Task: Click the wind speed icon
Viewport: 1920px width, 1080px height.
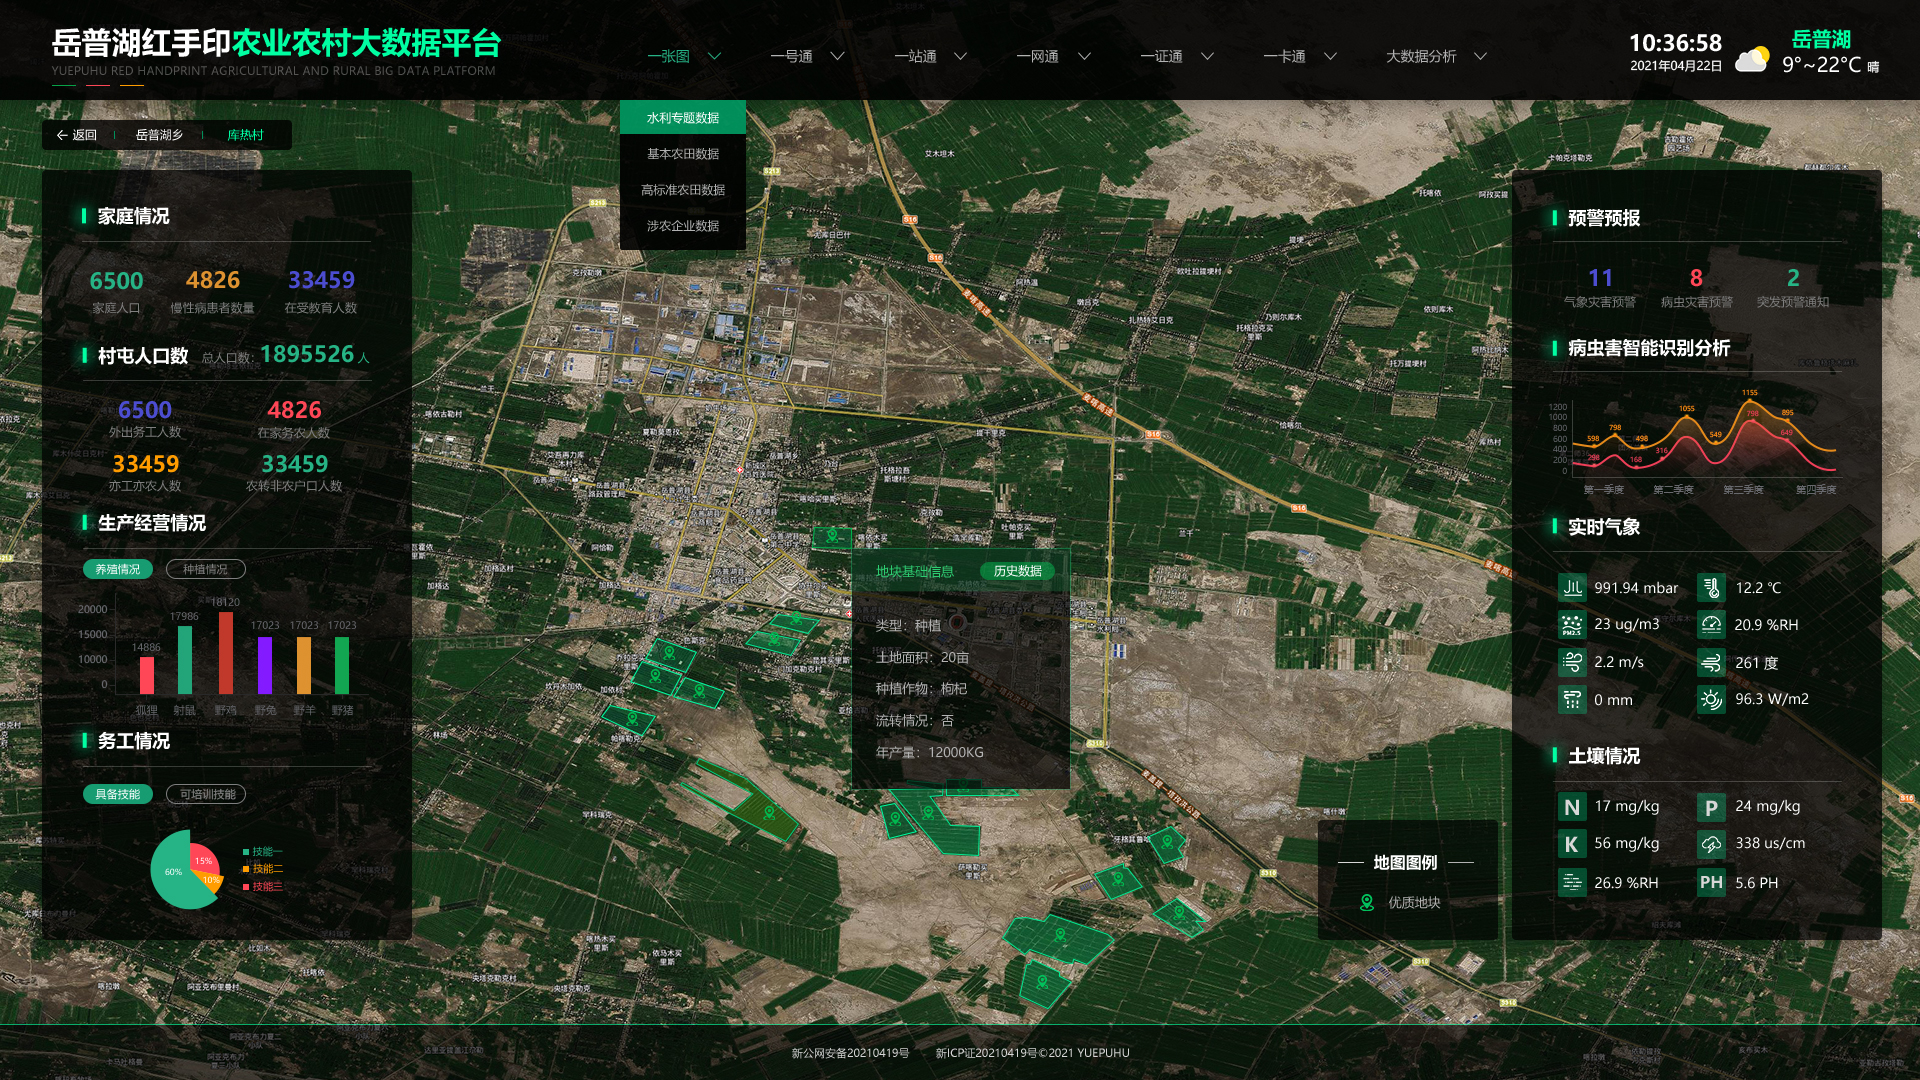Action: [x=1572, y=662]
